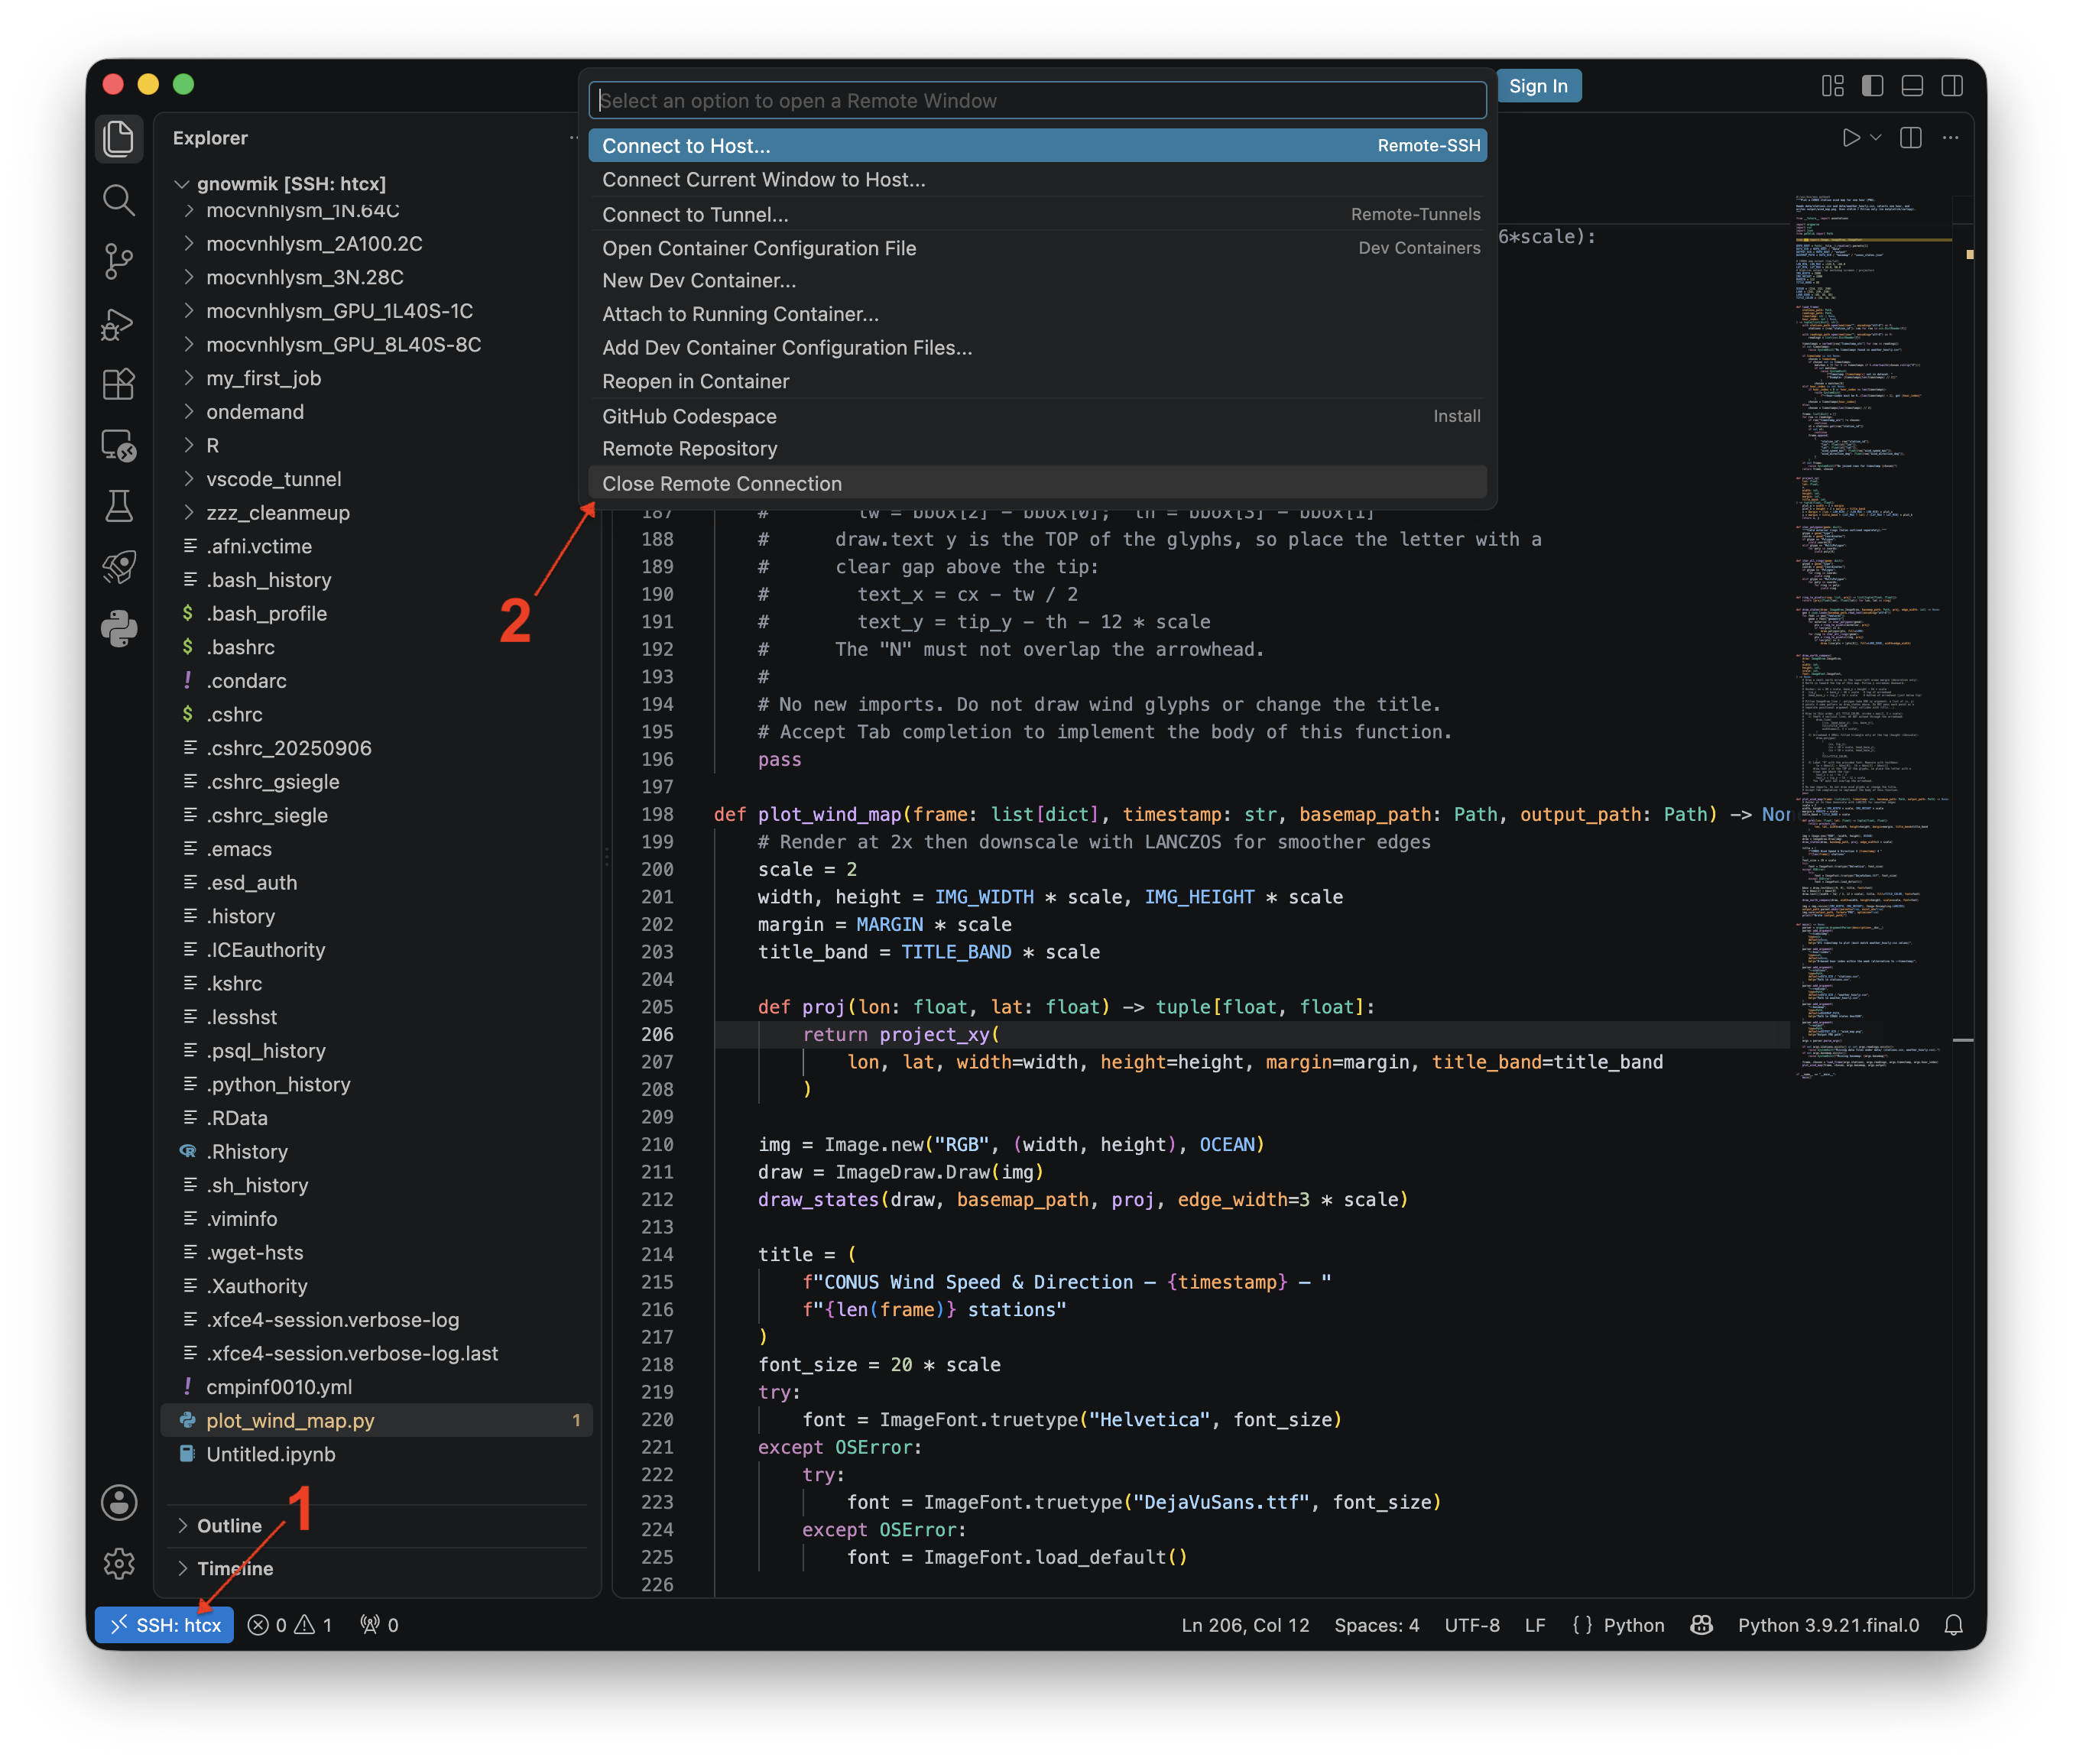Click the errors and warnings indicator
2073x1764 pixels.
click(290, 1625)
